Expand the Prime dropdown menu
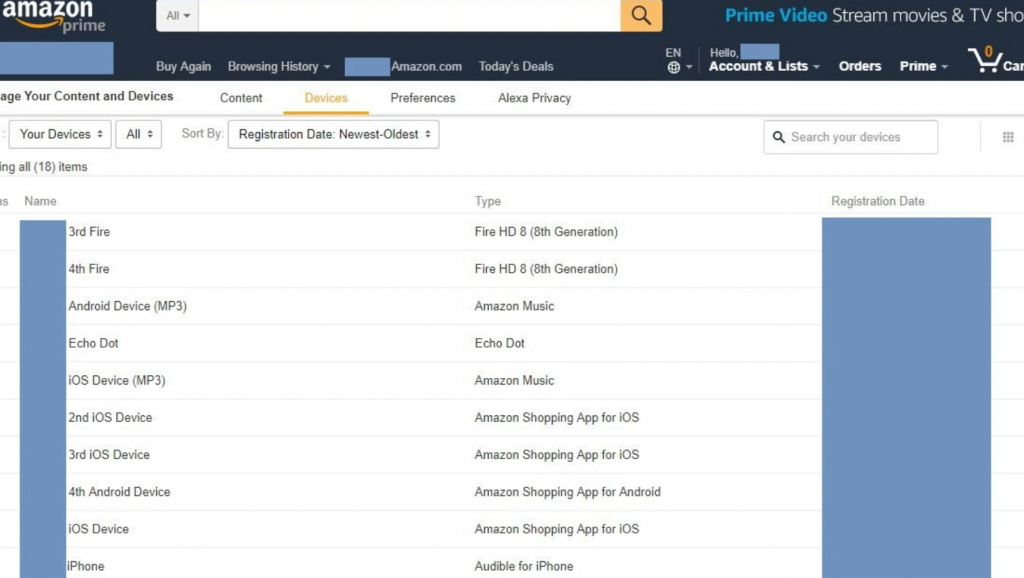The height and width of the screenshot is (578, 1024). pos(923,67)
